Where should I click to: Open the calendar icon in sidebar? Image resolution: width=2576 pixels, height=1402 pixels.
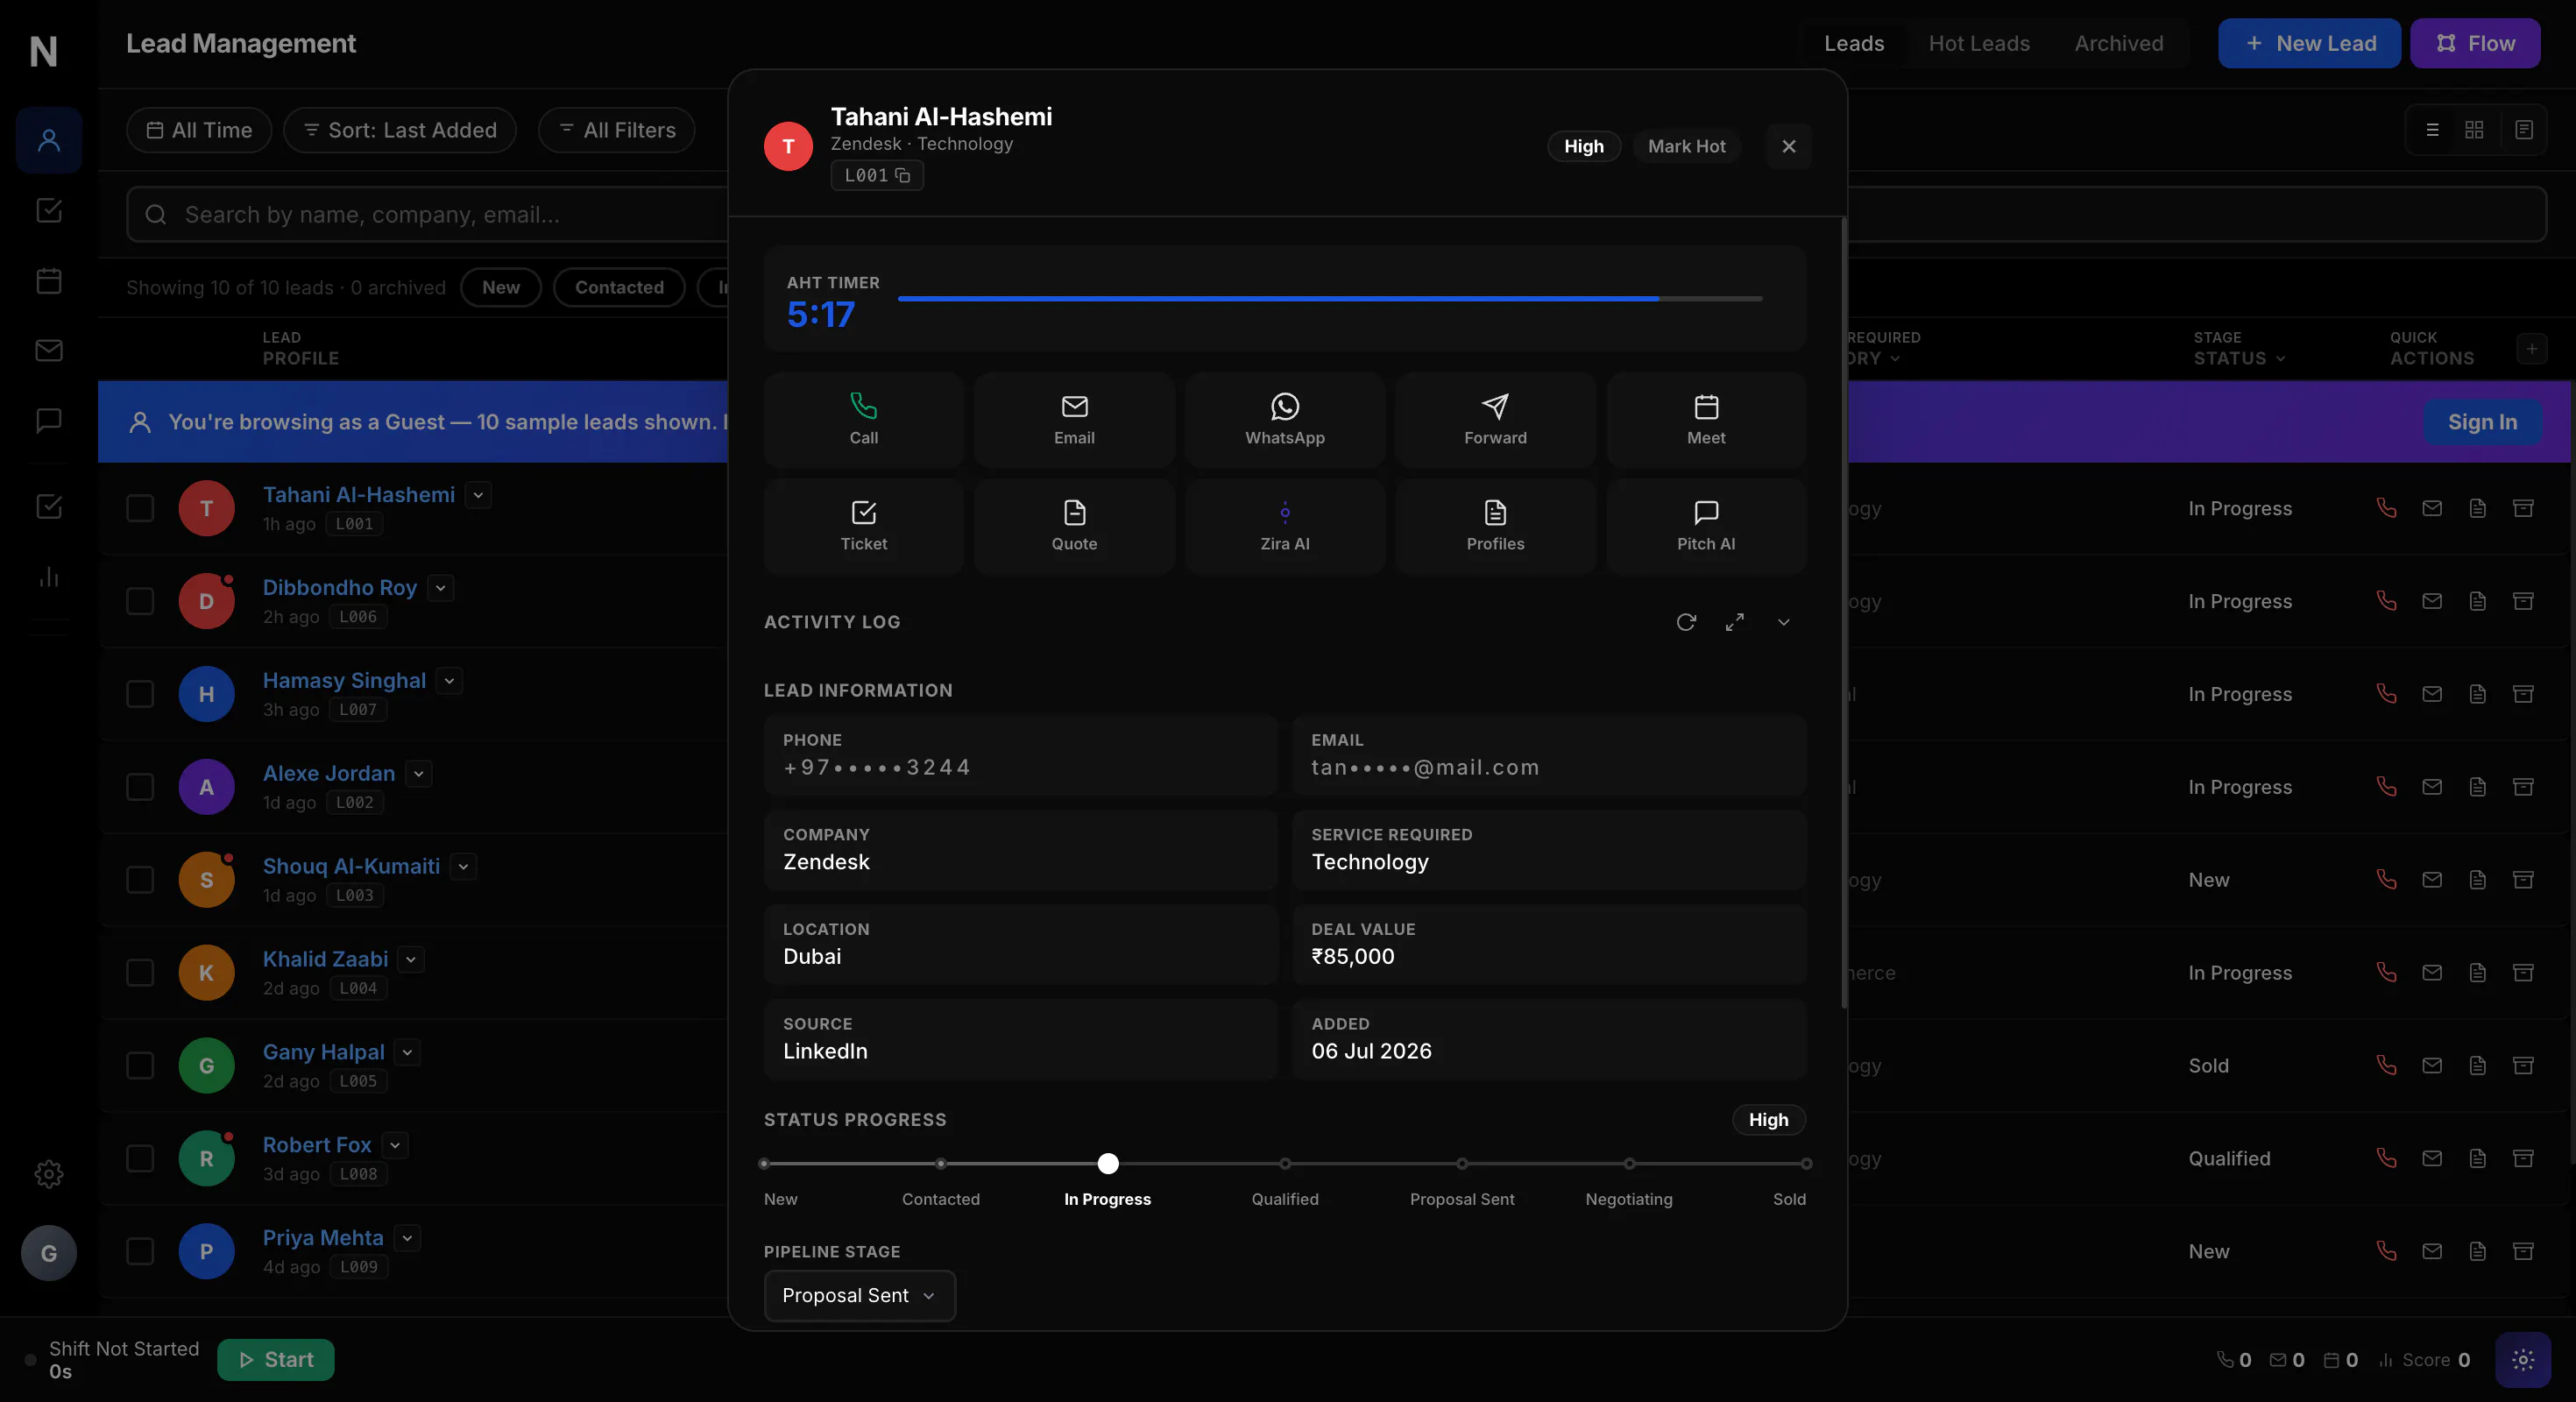pos(49,281)
